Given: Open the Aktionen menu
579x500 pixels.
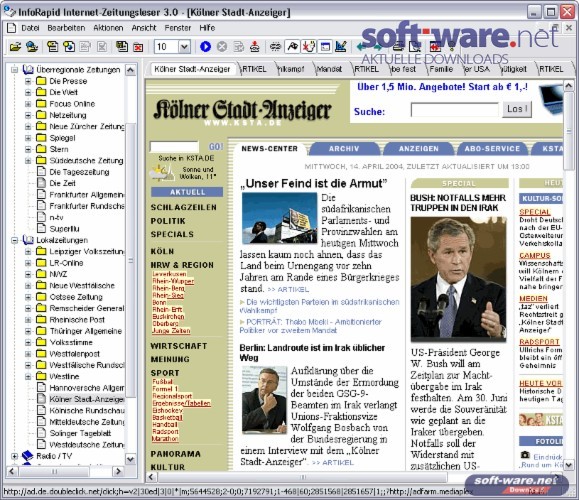Looking at the screenshot, I should coord(108,28).
